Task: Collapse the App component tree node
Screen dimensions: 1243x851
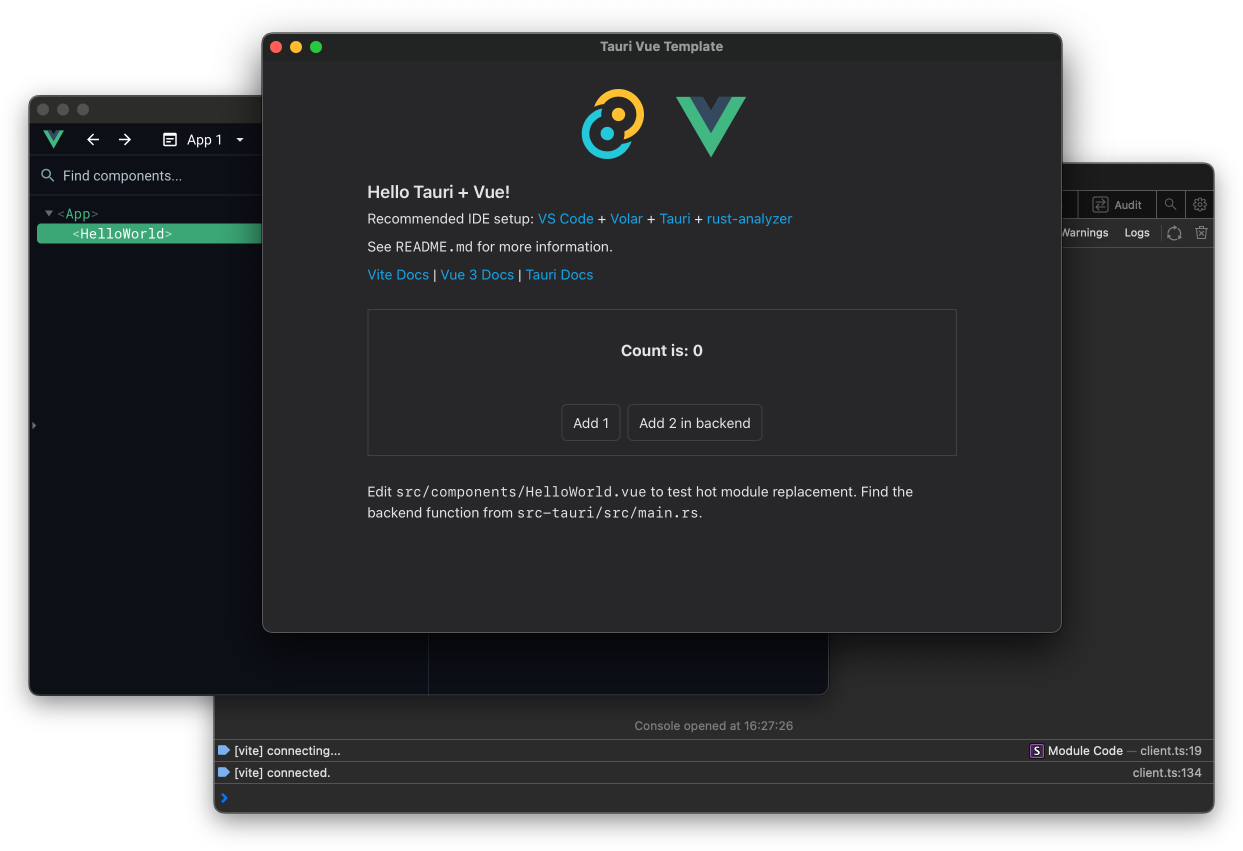Action: 49,213
